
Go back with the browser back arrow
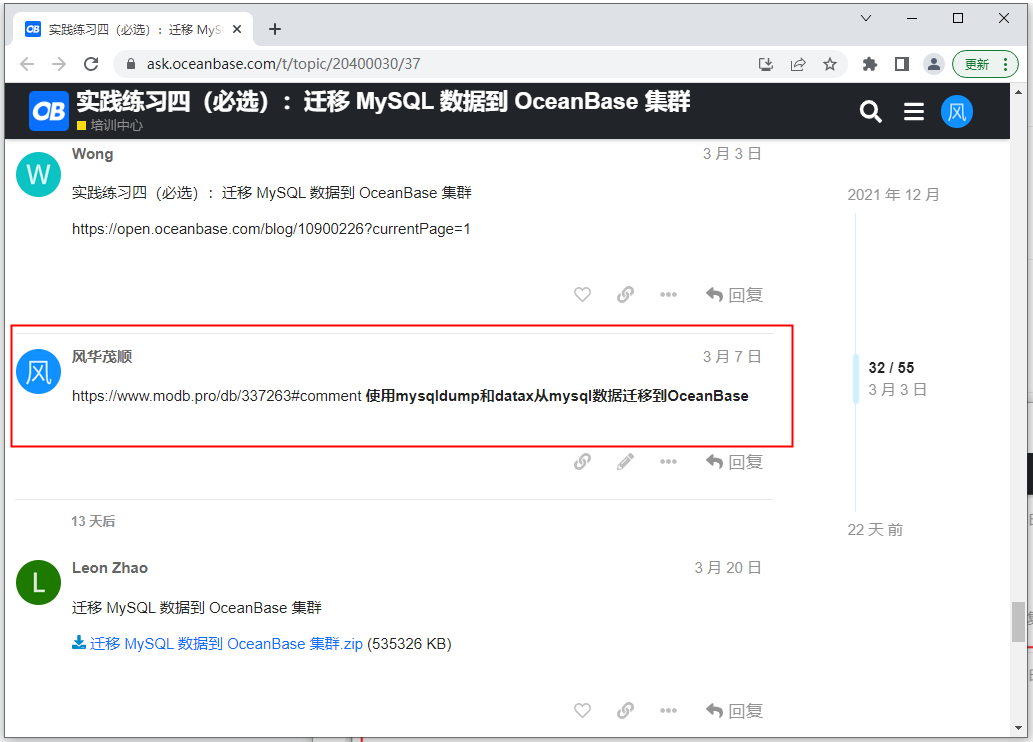pos(27,64)
